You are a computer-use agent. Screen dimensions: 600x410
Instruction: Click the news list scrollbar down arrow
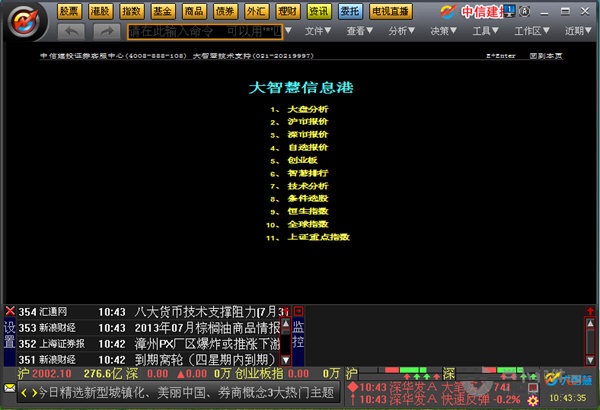285,360
